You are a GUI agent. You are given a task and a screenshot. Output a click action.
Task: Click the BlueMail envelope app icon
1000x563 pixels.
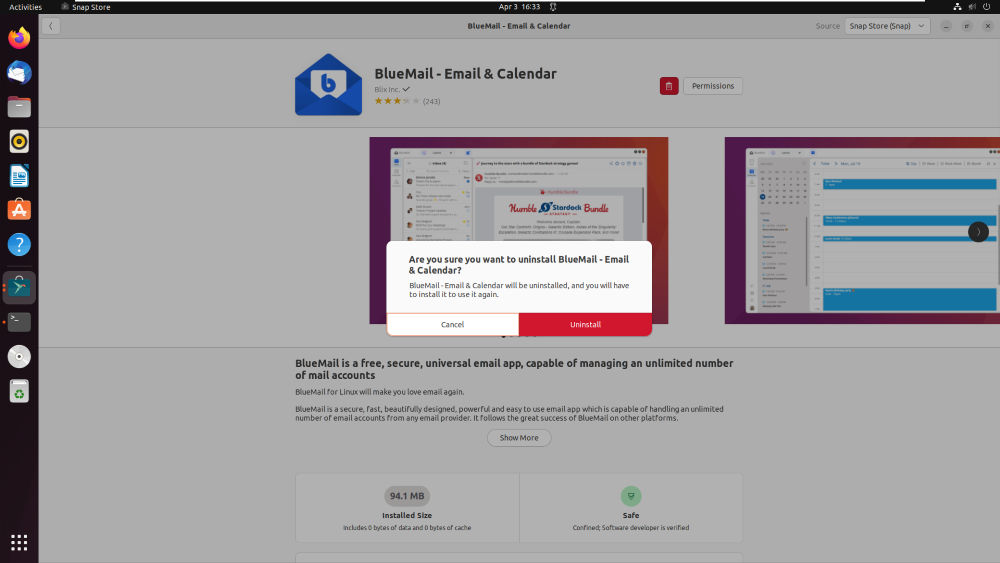pyautogui.click(x=328, y=85)
